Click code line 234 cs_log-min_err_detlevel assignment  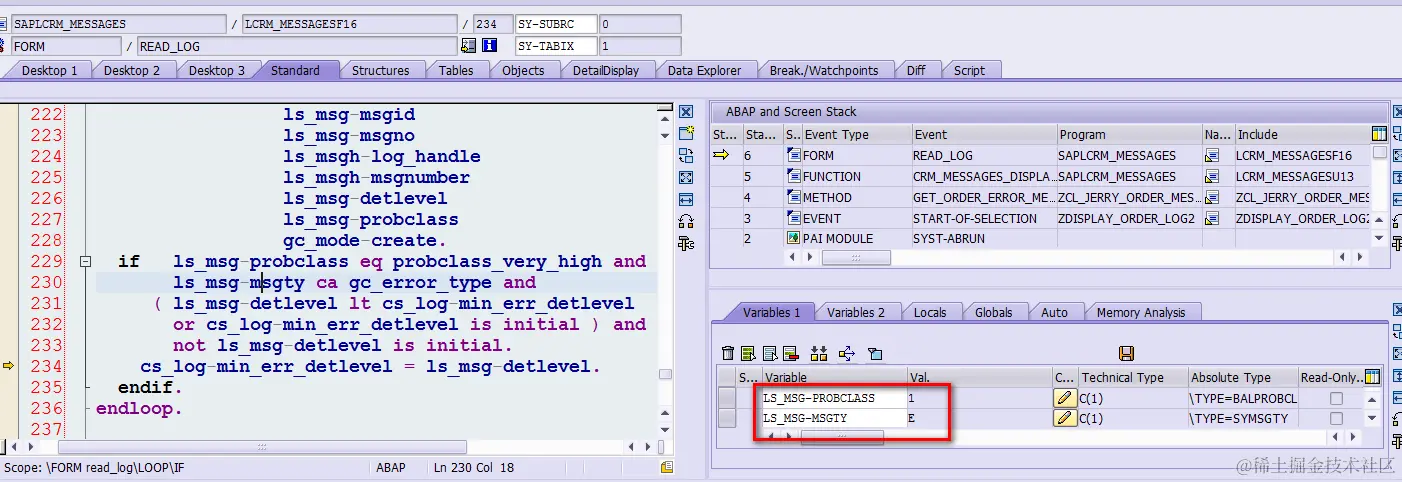pyautogui.click(x=370, y=366)
